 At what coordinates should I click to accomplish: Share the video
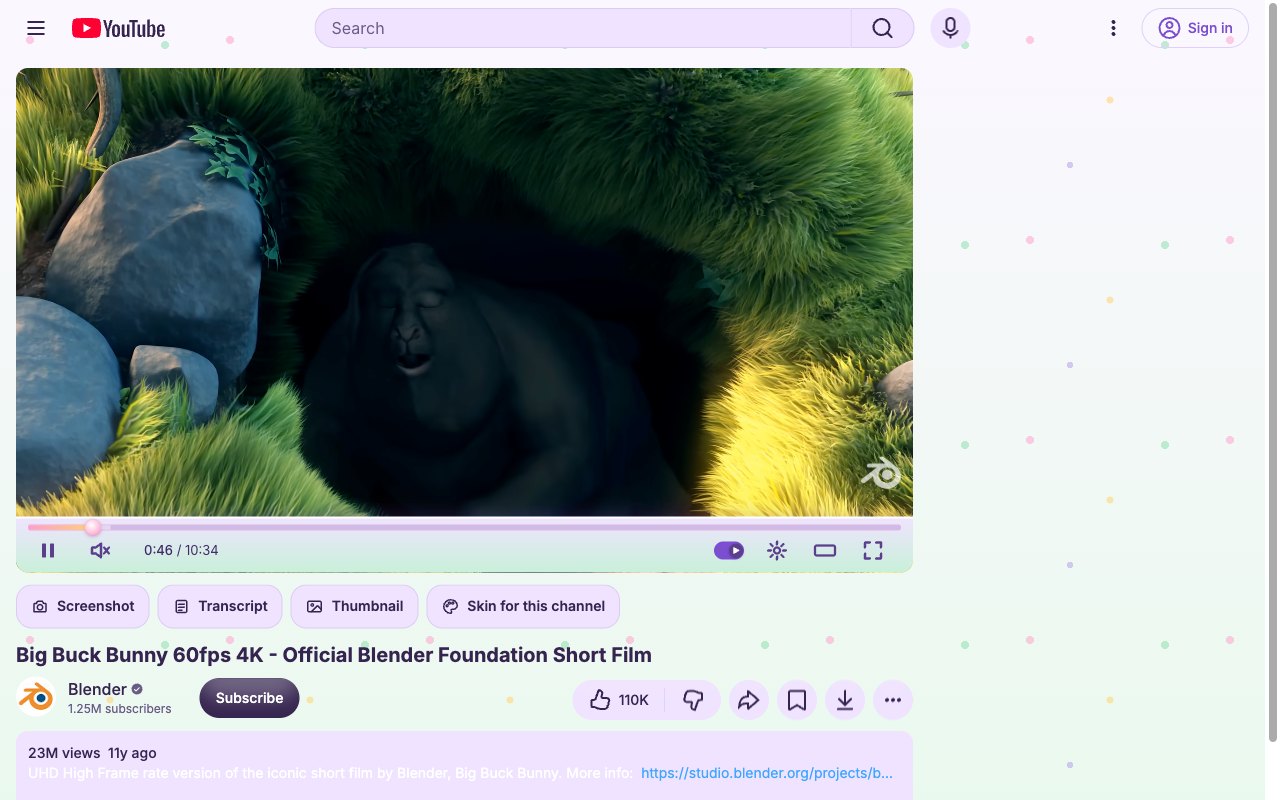coord(749,700)
